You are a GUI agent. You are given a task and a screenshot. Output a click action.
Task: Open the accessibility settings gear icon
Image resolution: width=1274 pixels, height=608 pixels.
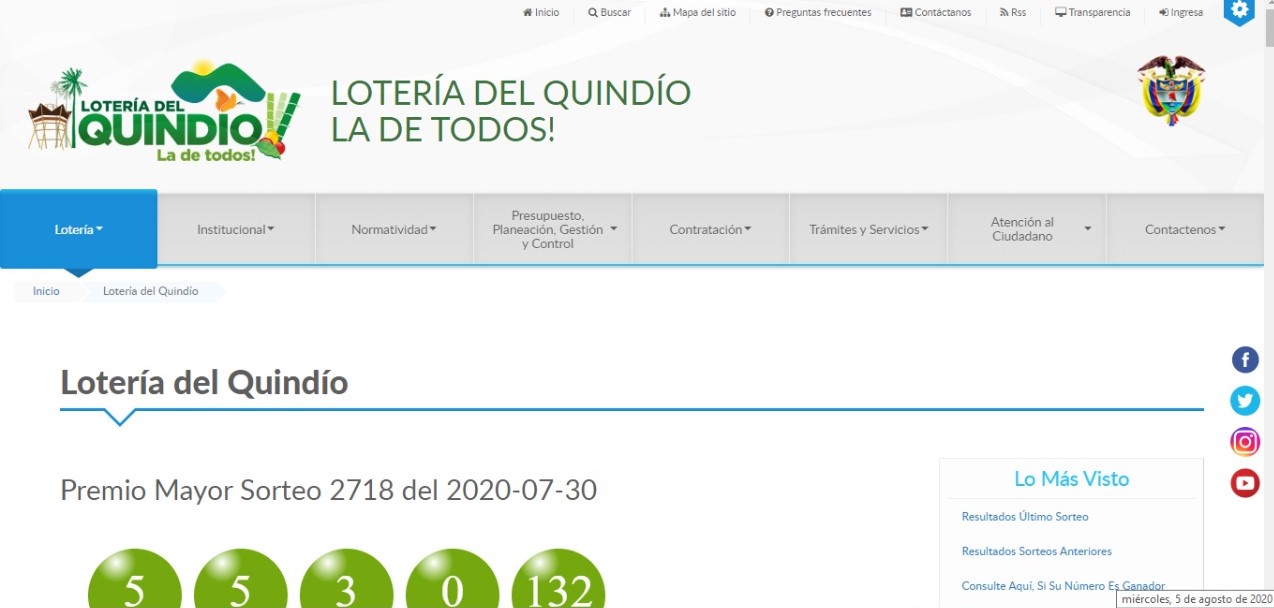tap(1239, 11)
